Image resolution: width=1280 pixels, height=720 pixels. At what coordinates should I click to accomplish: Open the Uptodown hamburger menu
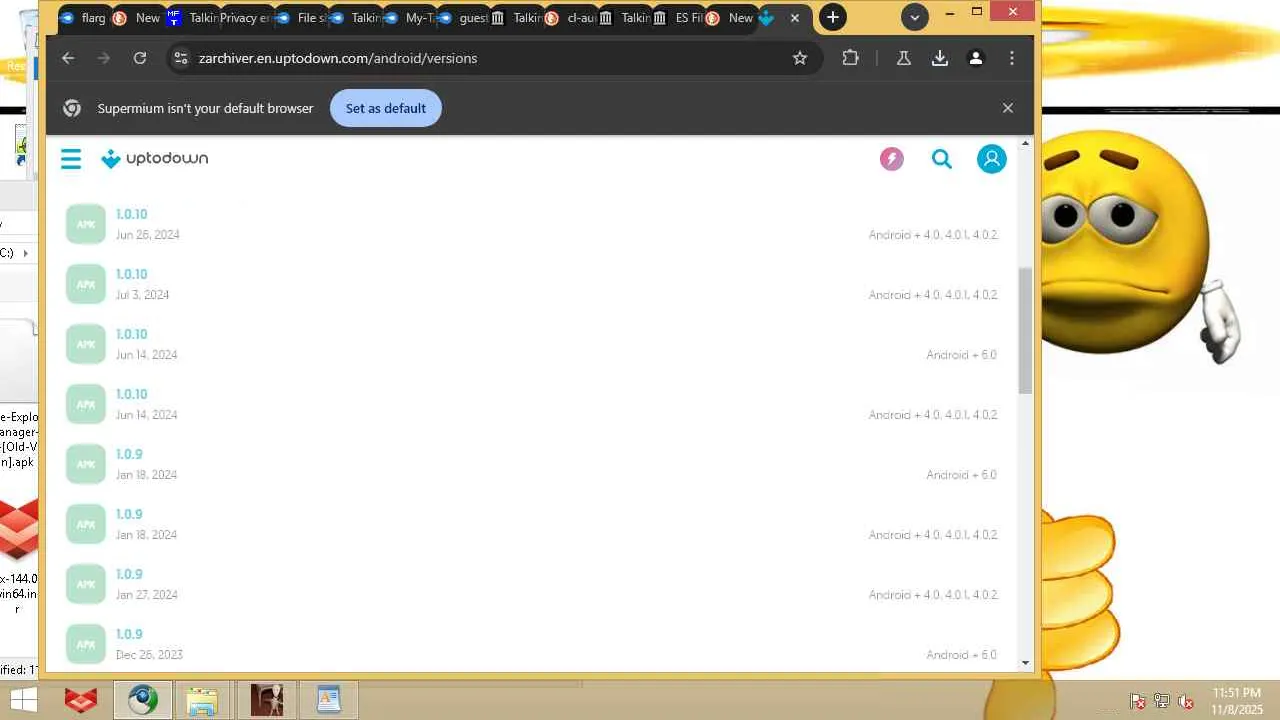(x=71, y=159)
